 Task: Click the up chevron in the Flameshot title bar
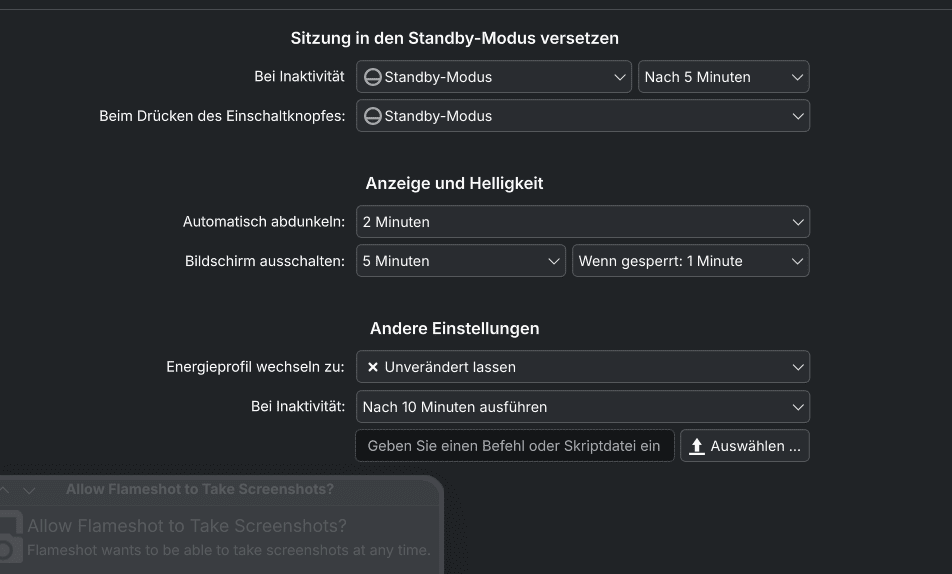pos(5,490)
